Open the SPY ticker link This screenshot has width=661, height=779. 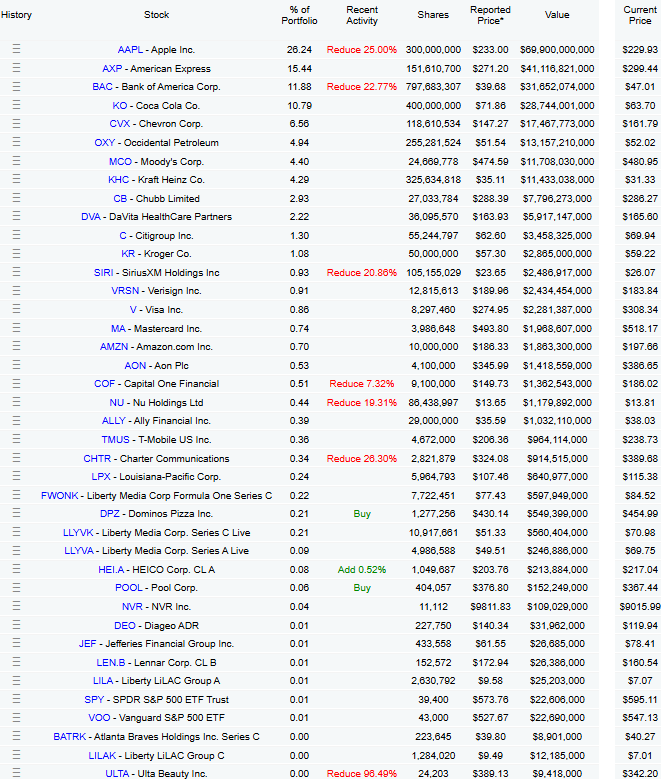[x=94, y=700]
